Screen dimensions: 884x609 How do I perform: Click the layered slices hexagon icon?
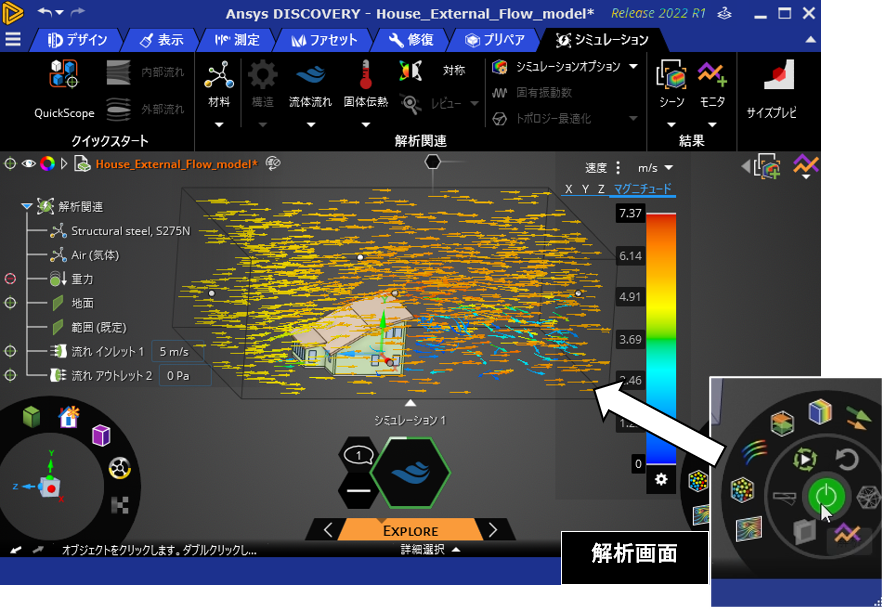[x=782, y=423]
